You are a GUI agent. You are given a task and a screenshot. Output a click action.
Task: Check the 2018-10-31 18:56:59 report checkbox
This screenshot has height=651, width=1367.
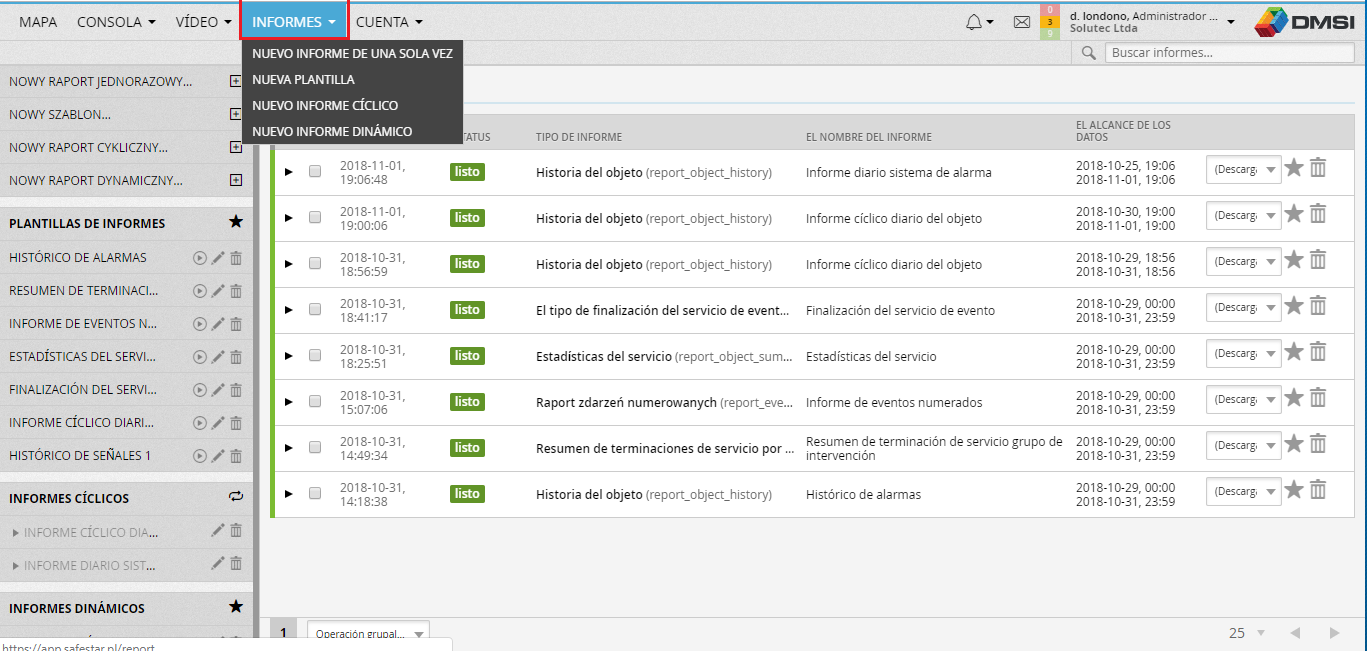[315, 264]
